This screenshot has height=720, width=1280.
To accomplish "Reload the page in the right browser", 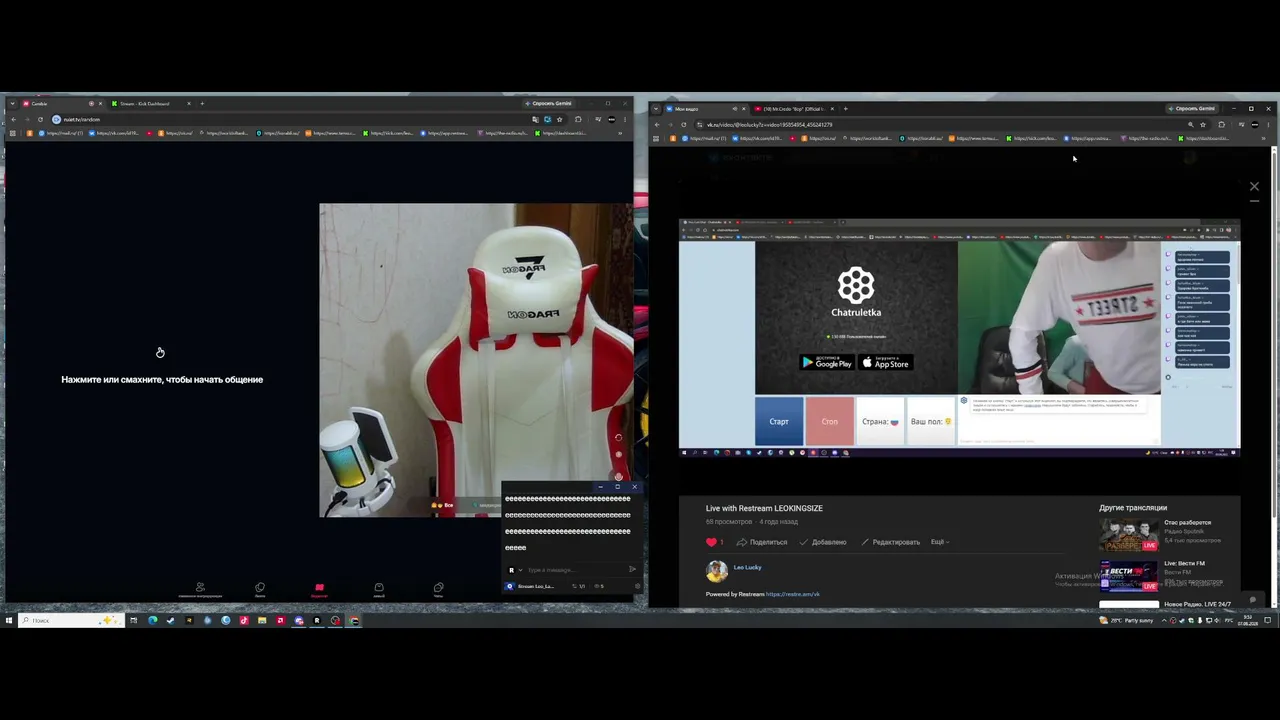I will tap(684, 125).
